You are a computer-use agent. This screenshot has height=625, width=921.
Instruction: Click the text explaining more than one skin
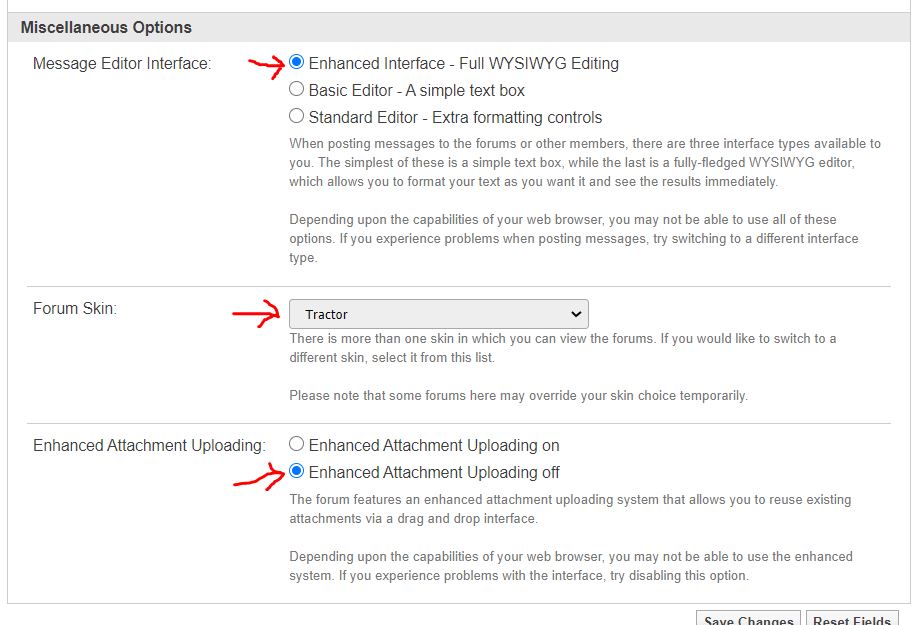[562, 347]
